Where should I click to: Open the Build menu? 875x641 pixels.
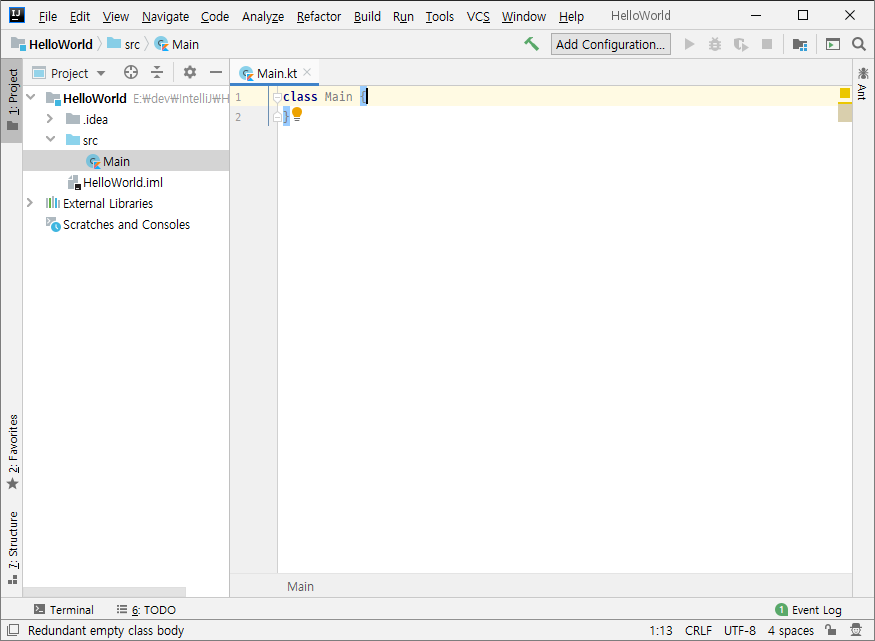[367, 17]
